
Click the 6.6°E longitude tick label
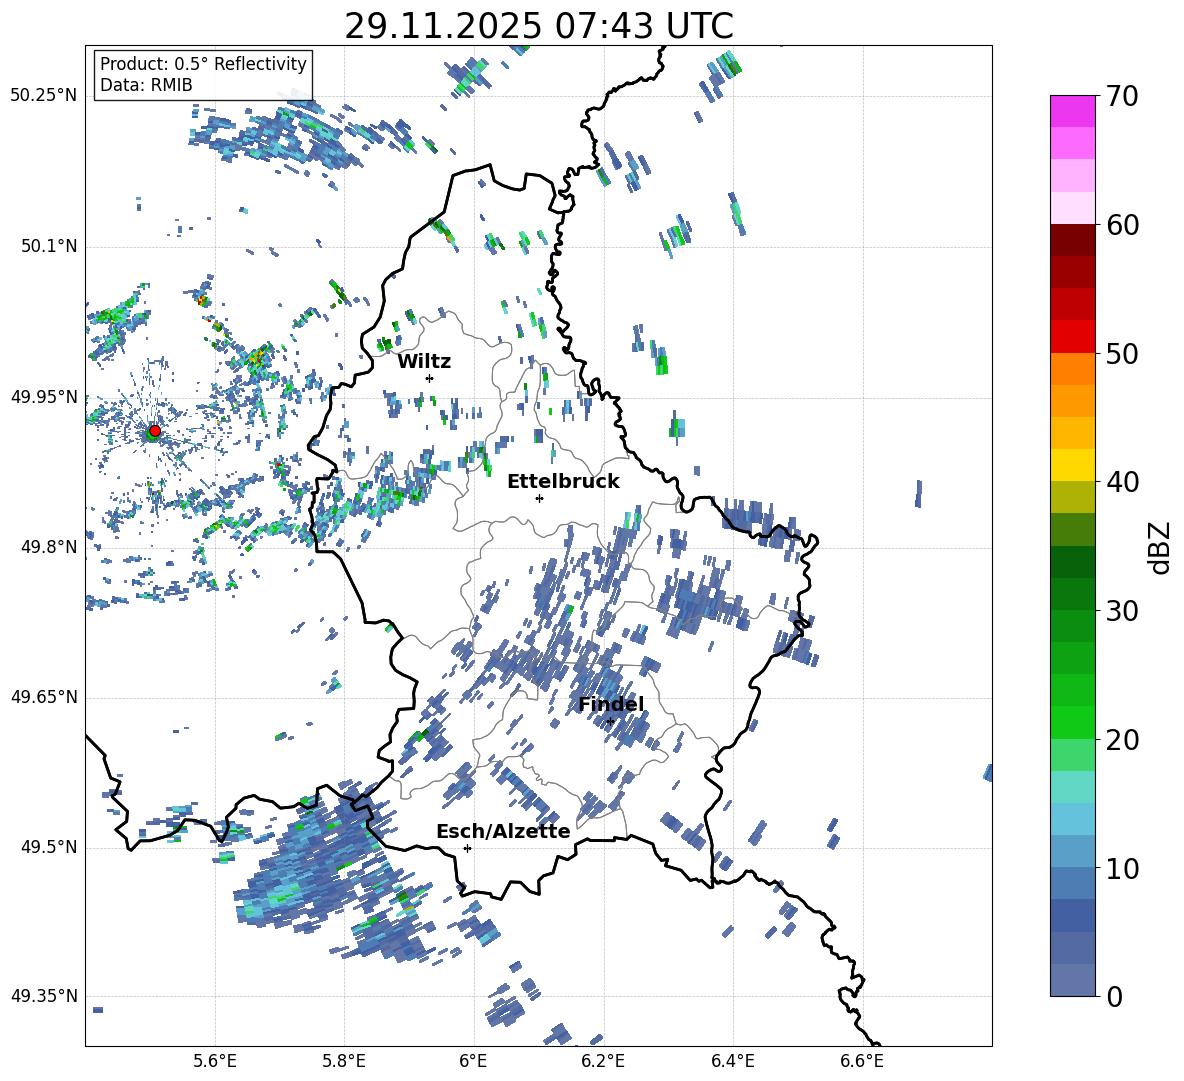point(861,1061)
